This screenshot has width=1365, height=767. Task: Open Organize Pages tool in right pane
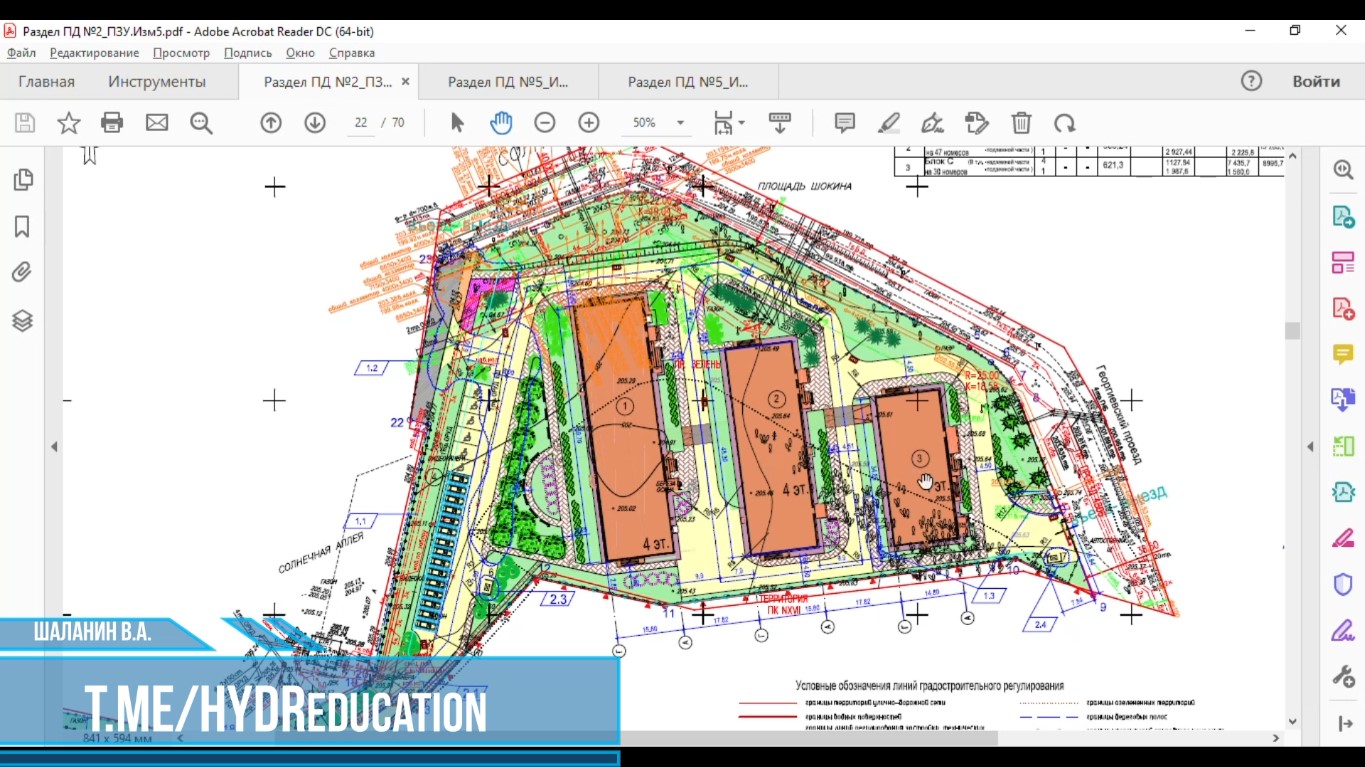coord(1343,263)
